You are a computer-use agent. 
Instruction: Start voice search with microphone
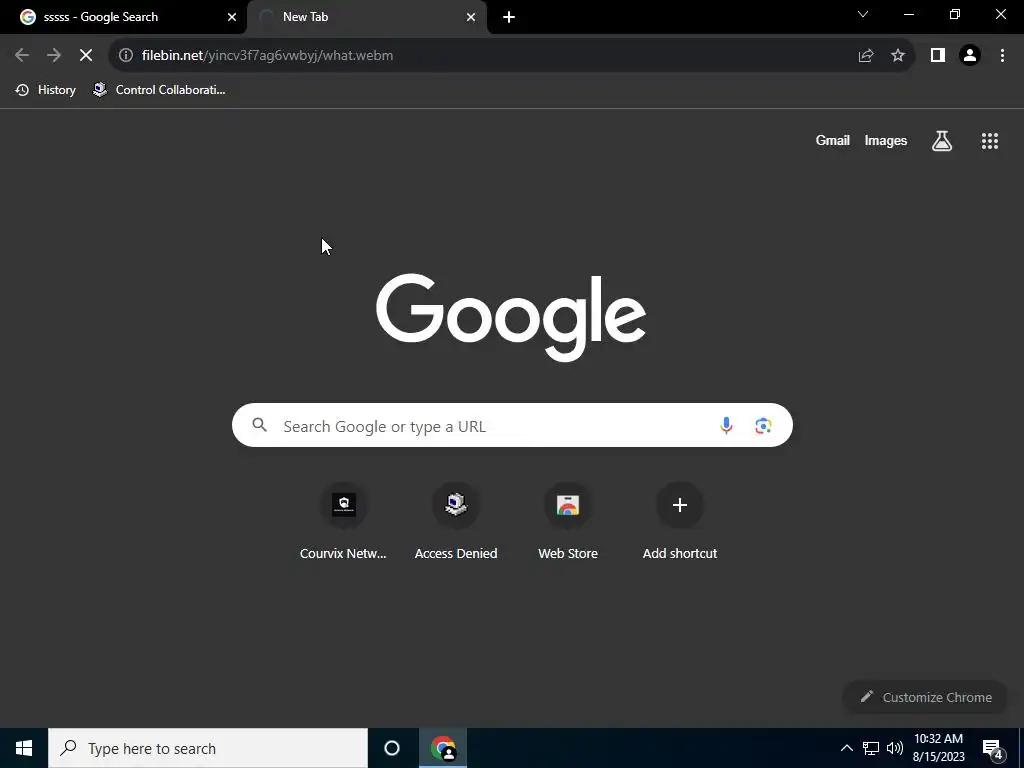click(726, 426)
